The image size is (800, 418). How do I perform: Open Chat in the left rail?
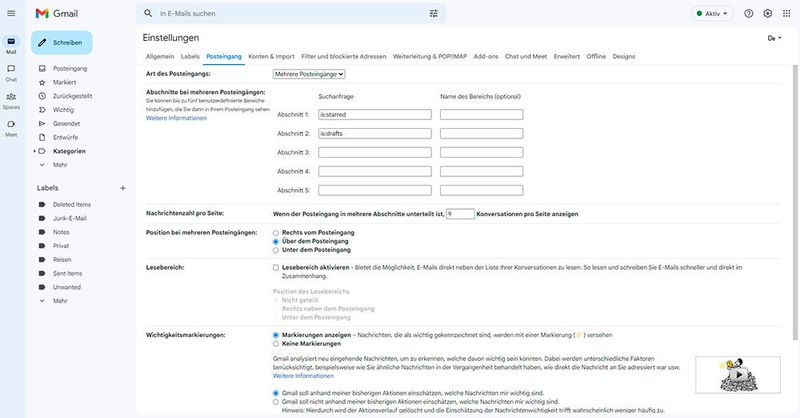[11, 72]
